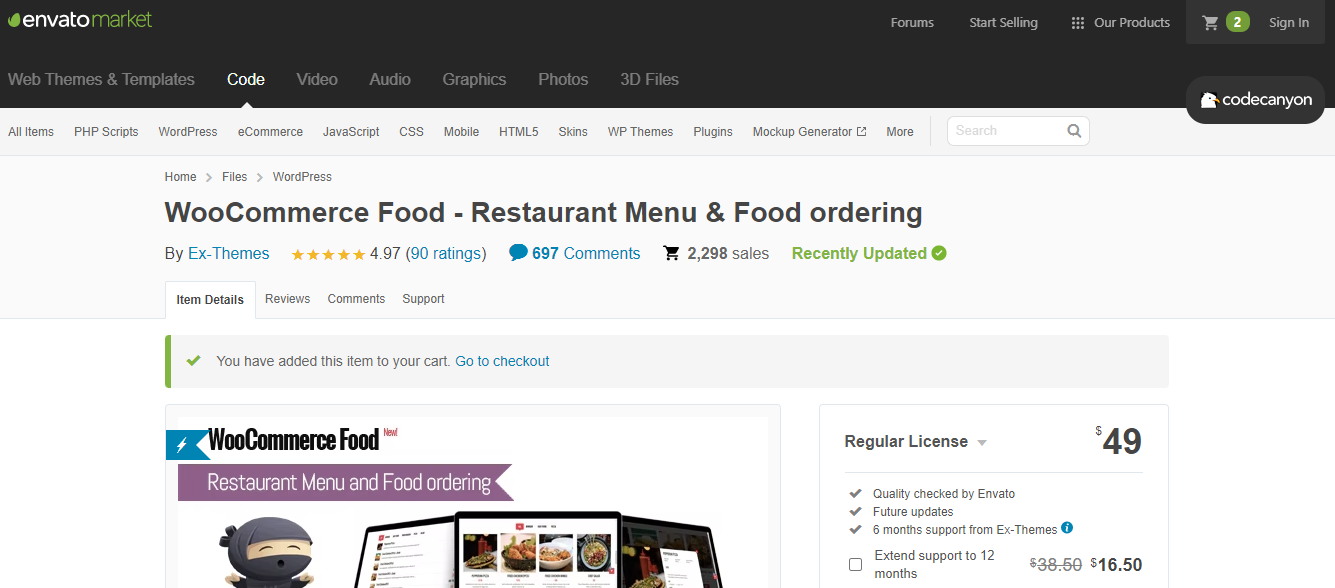Click the search magnifier icon
1335x588 pixels.
point(1074,130)
